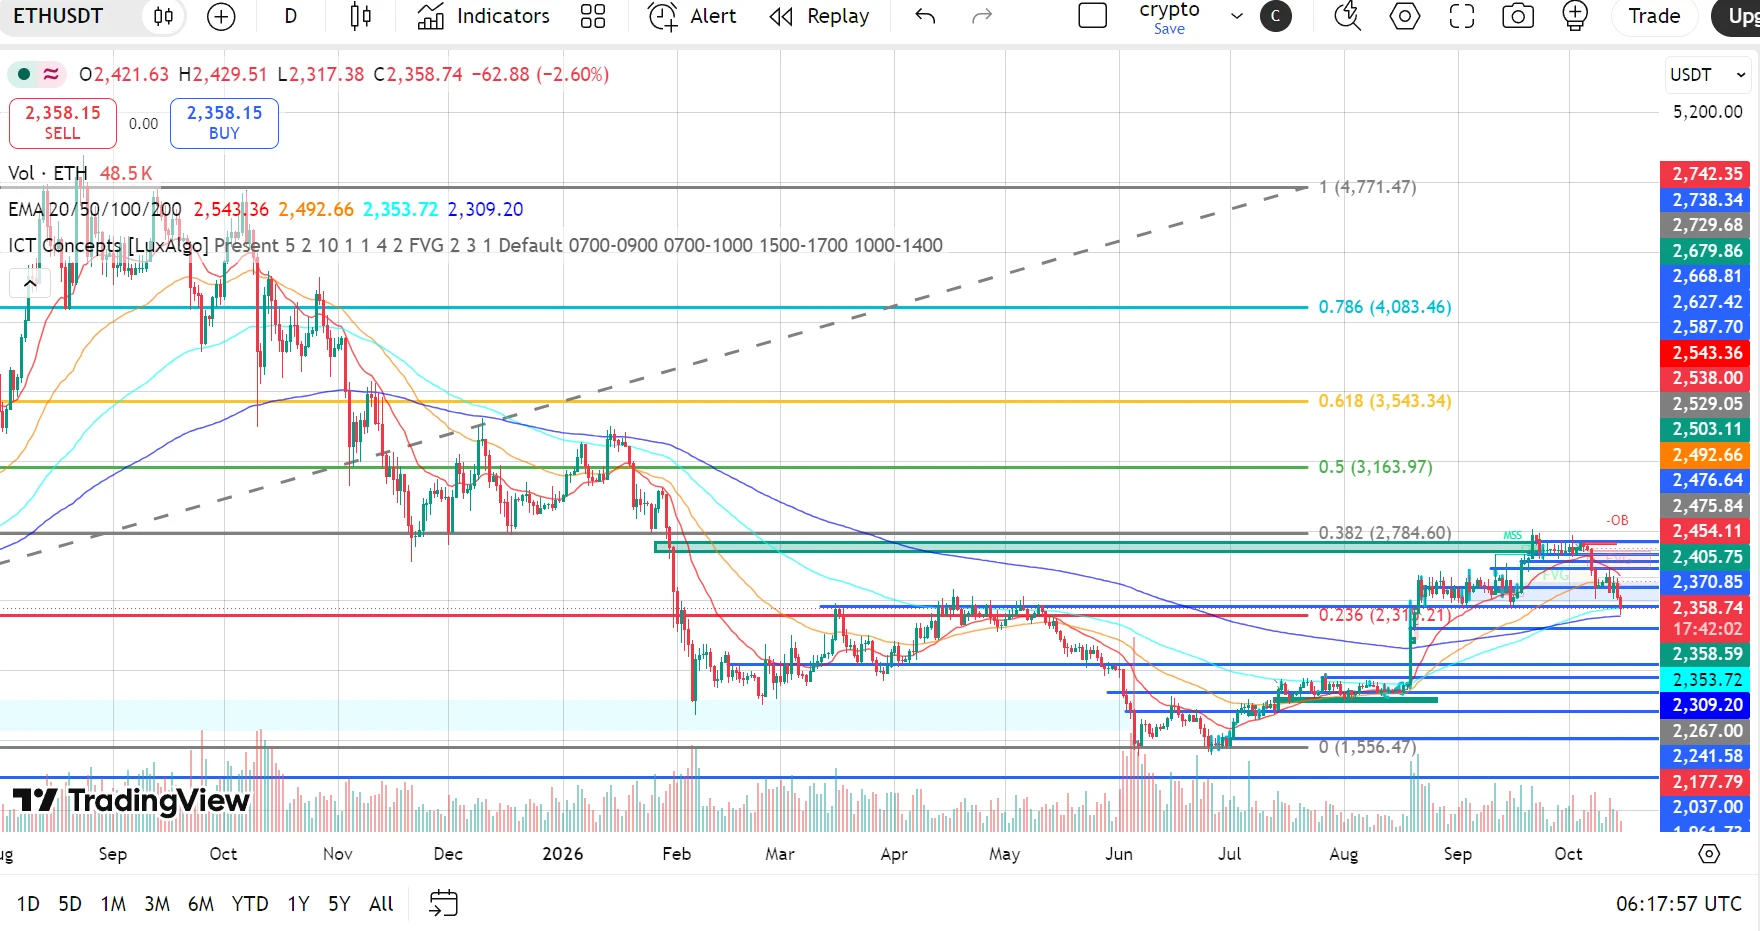Click the Upgrade button
The width and height of the screenshot is (1760, 931).
[1736, 16]
